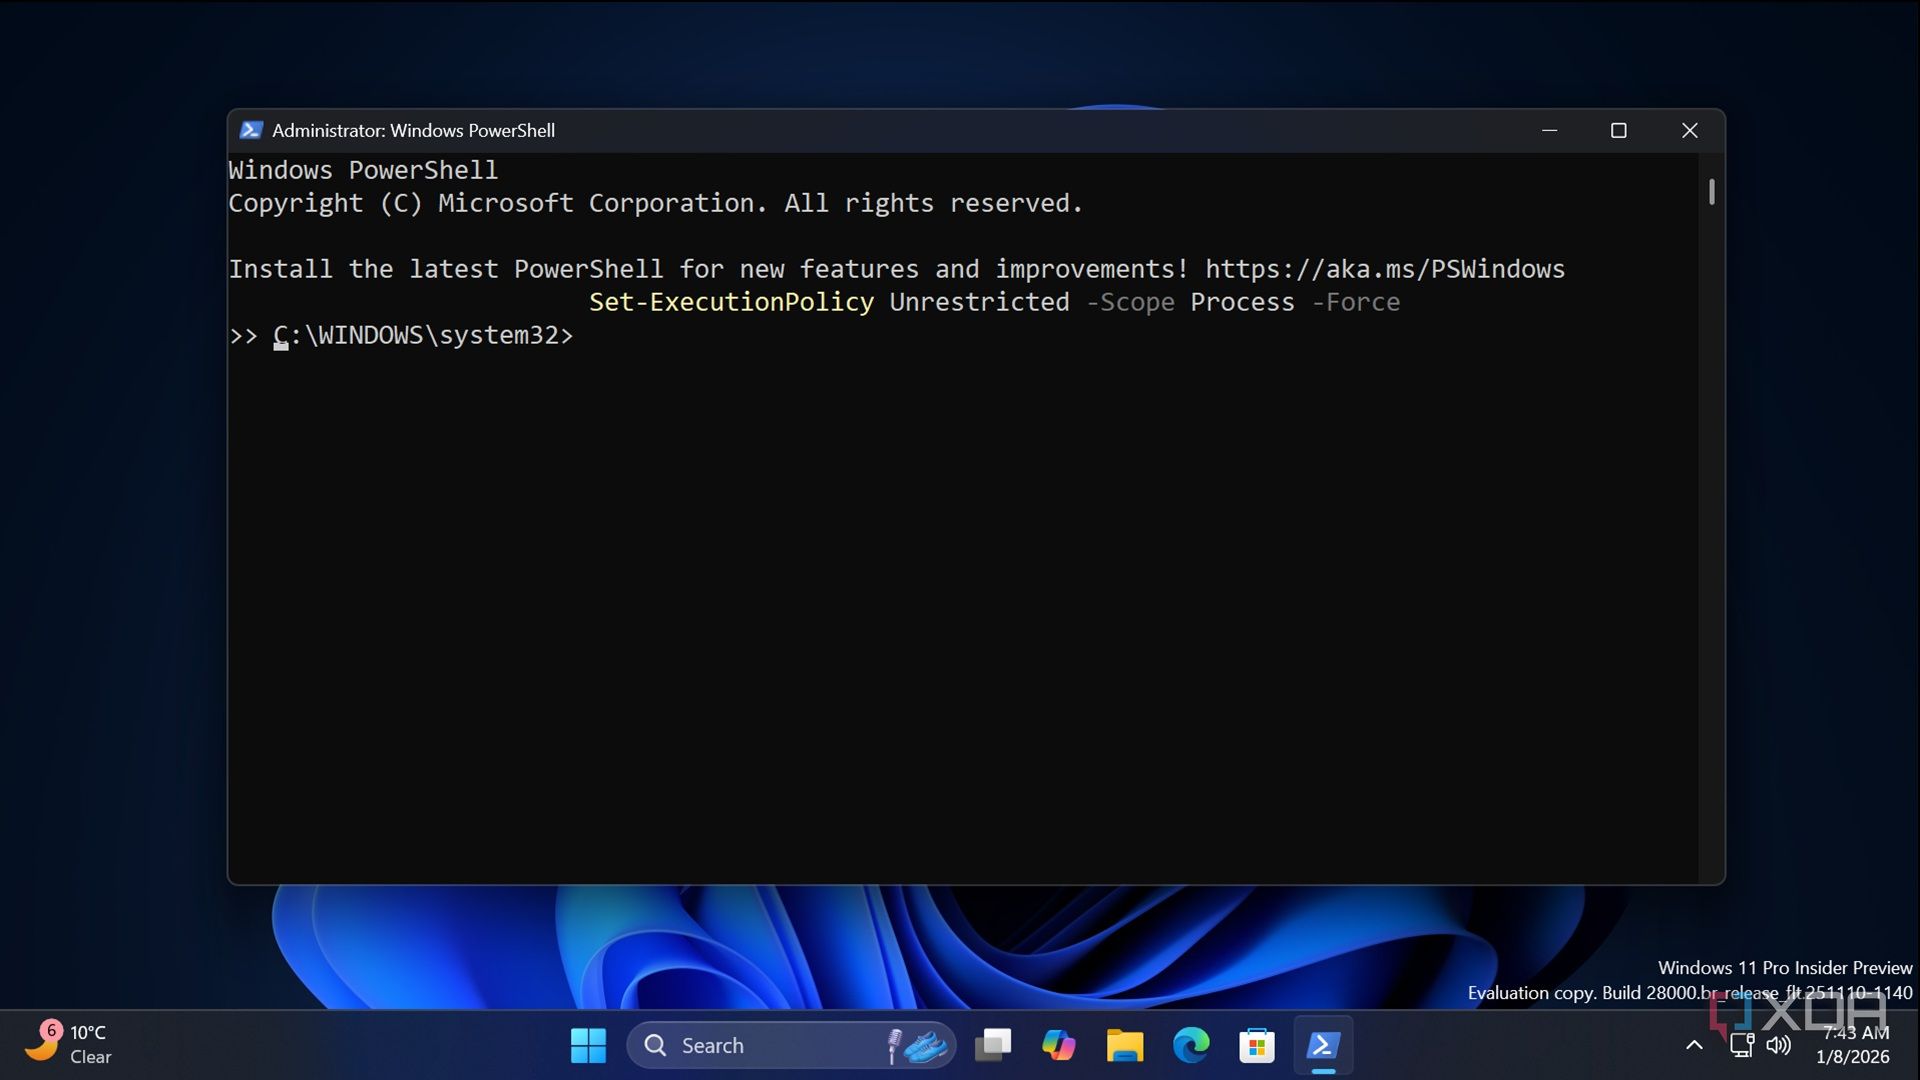The height and width of the screenshot is (1080, 1920).
Task: Click the PowerShell icon in title bar
Action: pos(251,130)
